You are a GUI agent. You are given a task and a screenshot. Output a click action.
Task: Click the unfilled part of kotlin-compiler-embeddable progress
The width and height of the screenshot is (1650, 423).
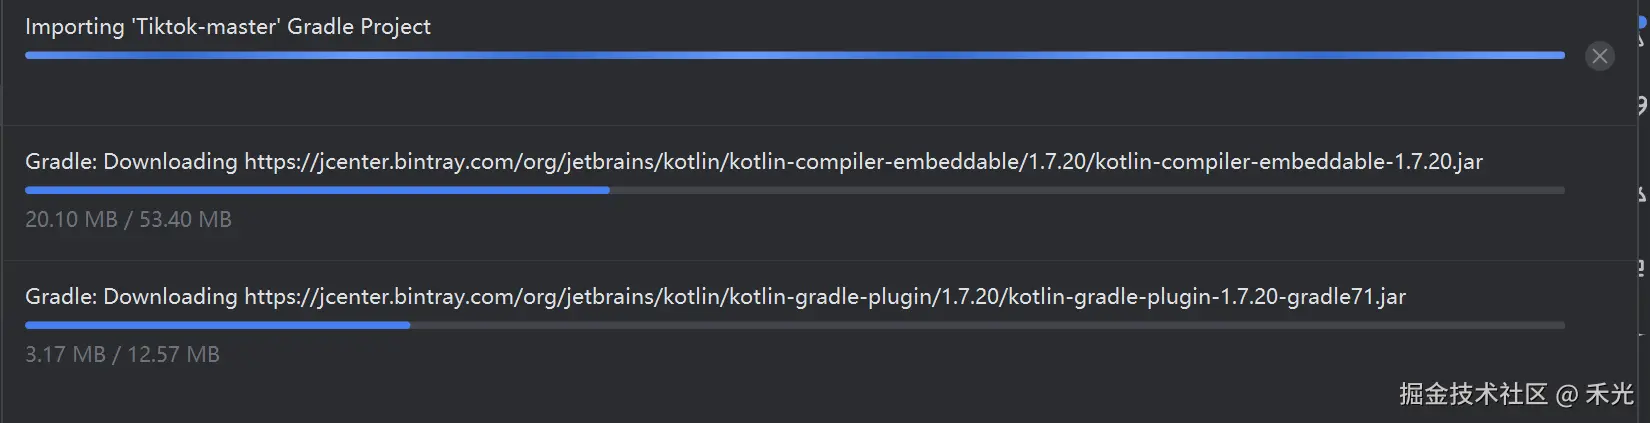coord(1086,190)
